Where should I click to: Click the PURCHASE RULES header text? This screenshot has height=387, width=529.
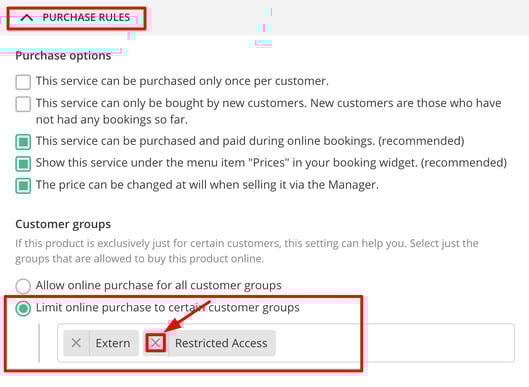(86, 17)
